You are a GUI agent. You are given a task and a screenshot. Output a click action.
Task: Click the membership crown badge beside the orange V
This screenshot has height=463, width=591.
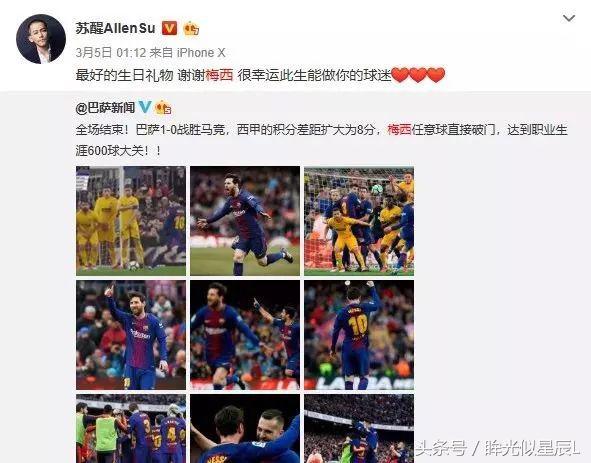(191, 29)
